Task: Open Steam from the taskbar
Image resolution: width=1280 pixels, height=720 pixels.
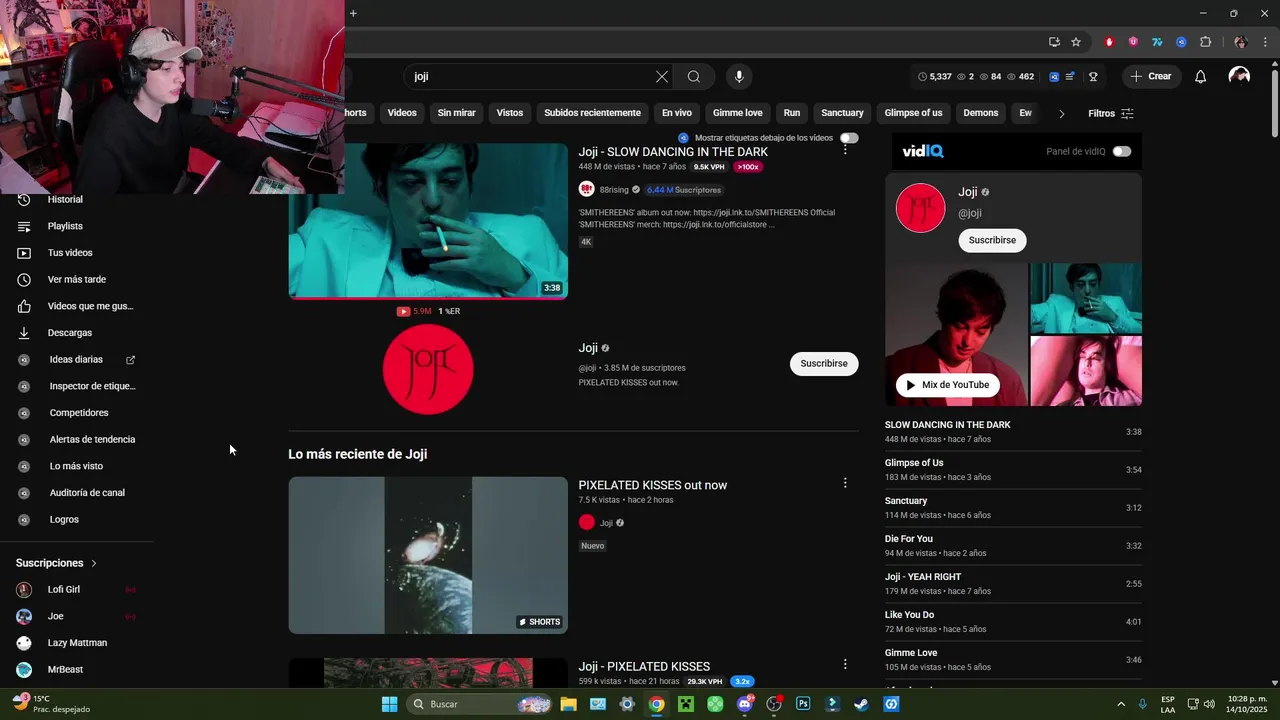Action: pos(861,704)
